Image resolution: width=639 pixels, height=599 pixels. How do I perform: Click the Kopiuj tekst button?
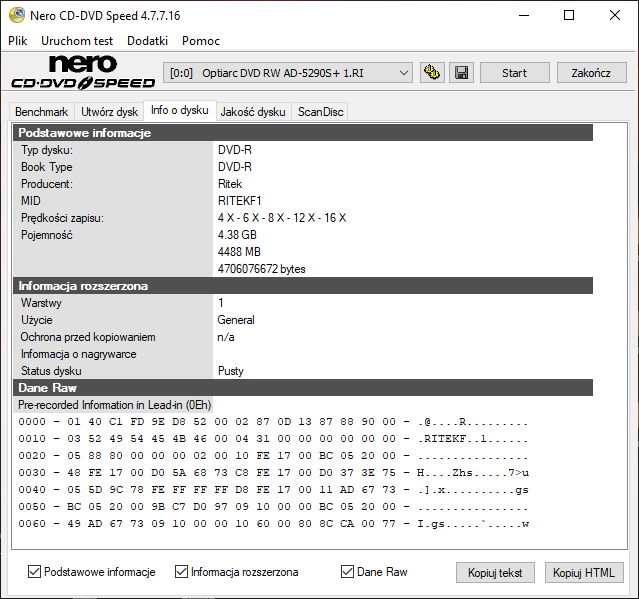[x=495, y=573]
